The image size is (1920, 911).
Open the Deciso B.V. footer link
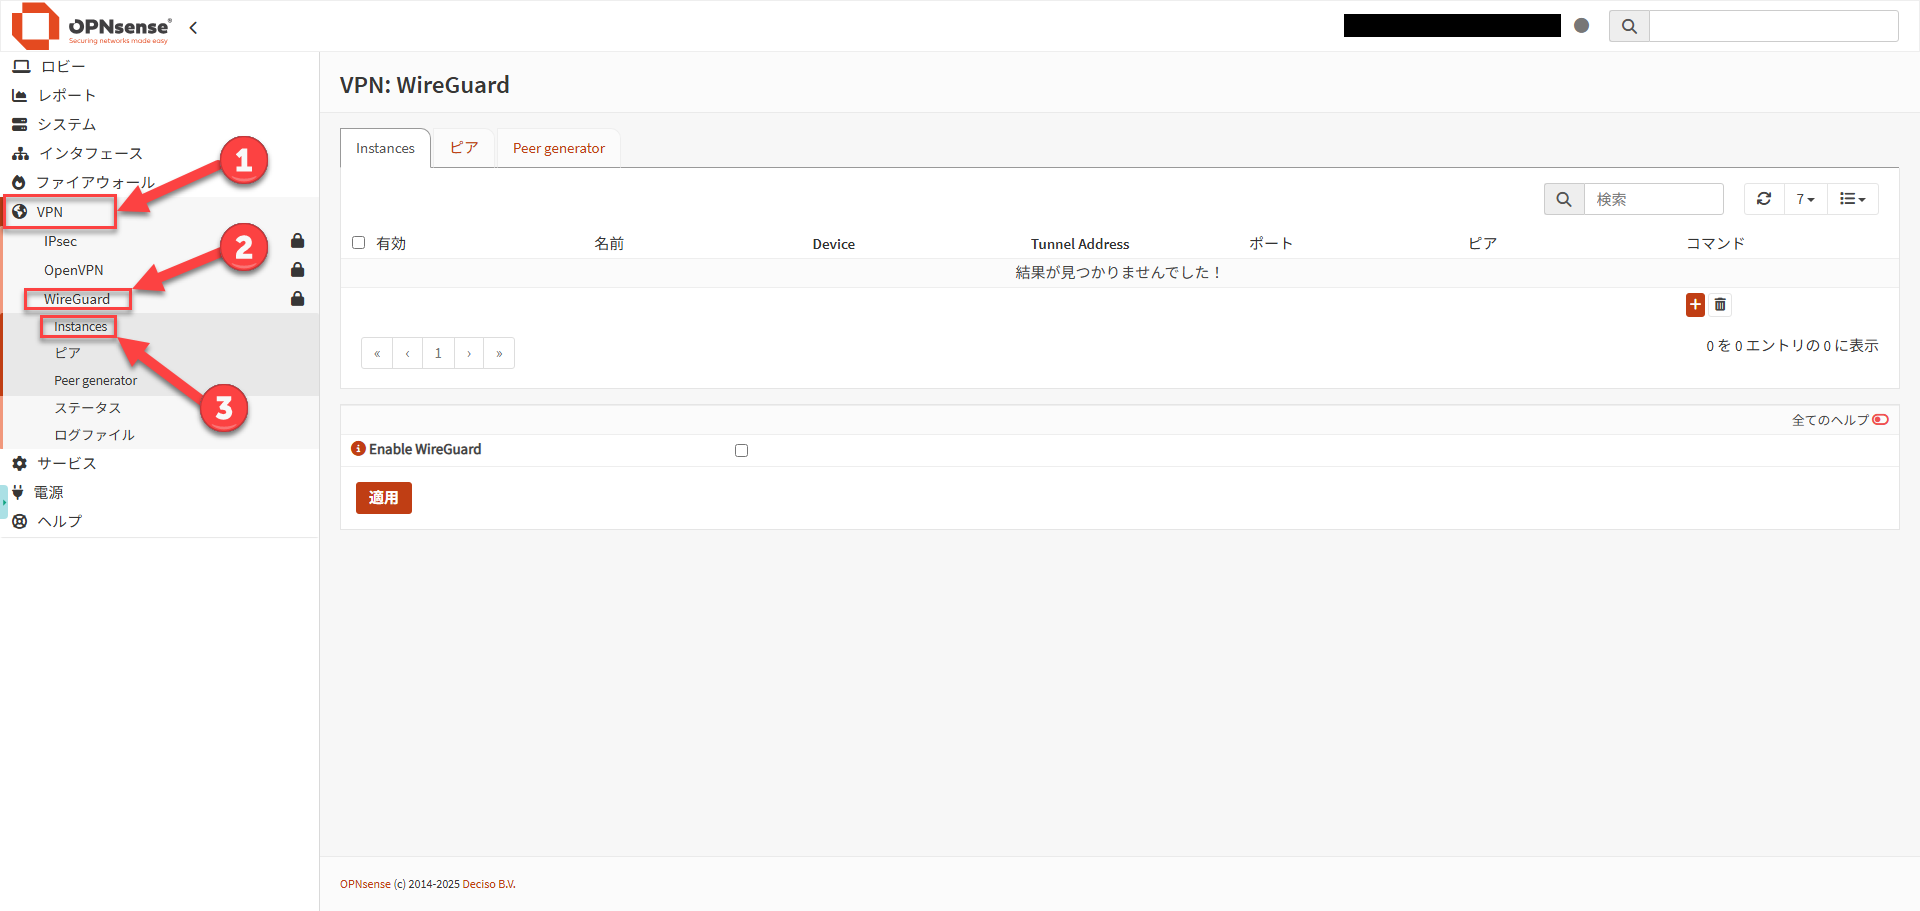tap(488, 884)
